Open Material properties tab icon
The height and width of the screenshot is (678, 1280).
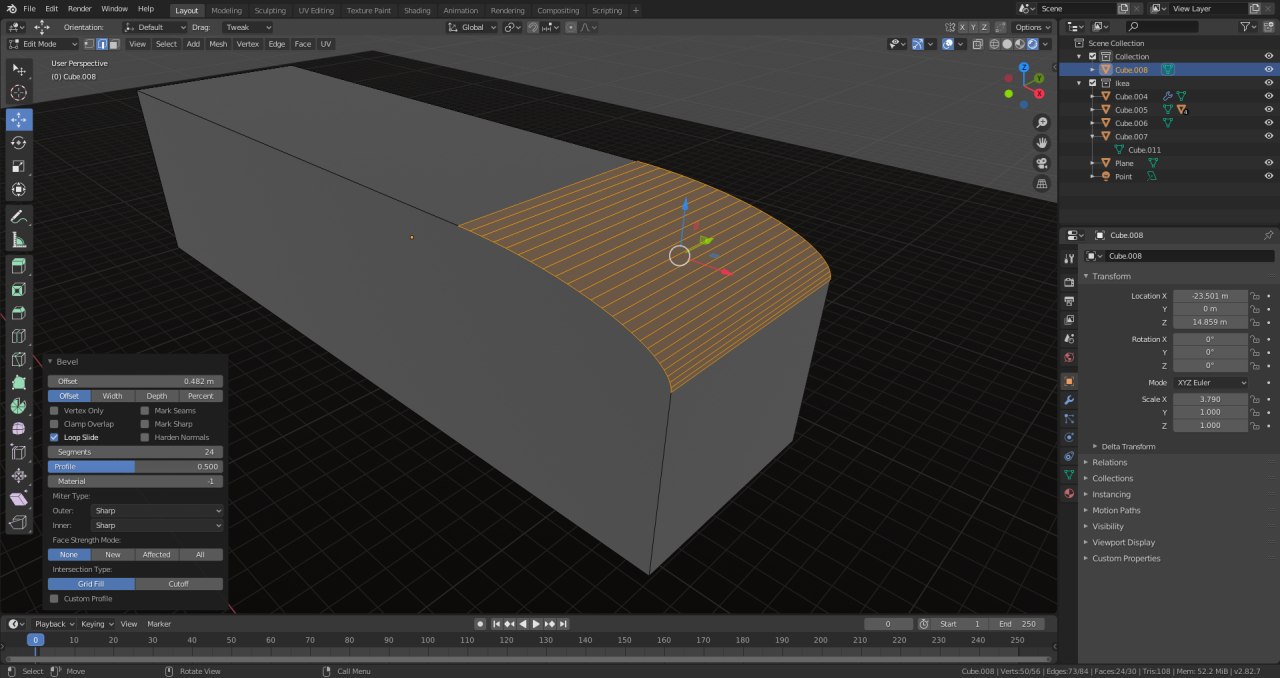coord(1069,493)
